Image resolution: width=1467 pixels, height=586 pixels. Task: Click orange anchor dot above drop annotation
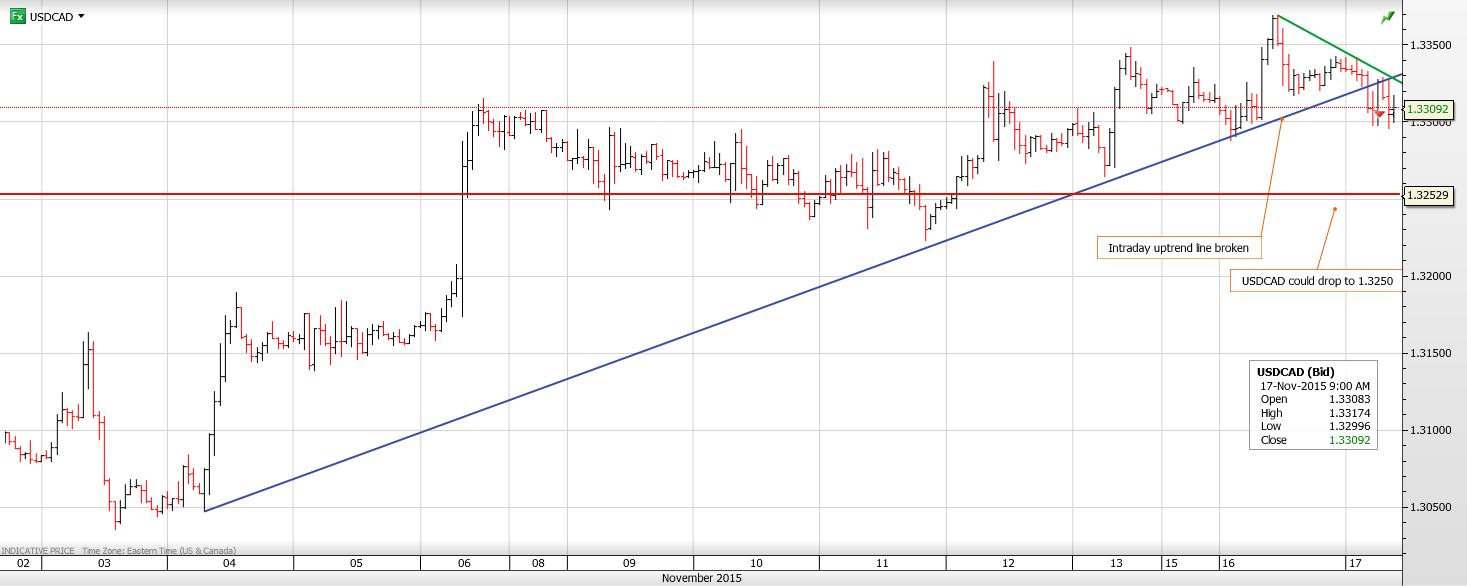click(x=1334, y=209)
